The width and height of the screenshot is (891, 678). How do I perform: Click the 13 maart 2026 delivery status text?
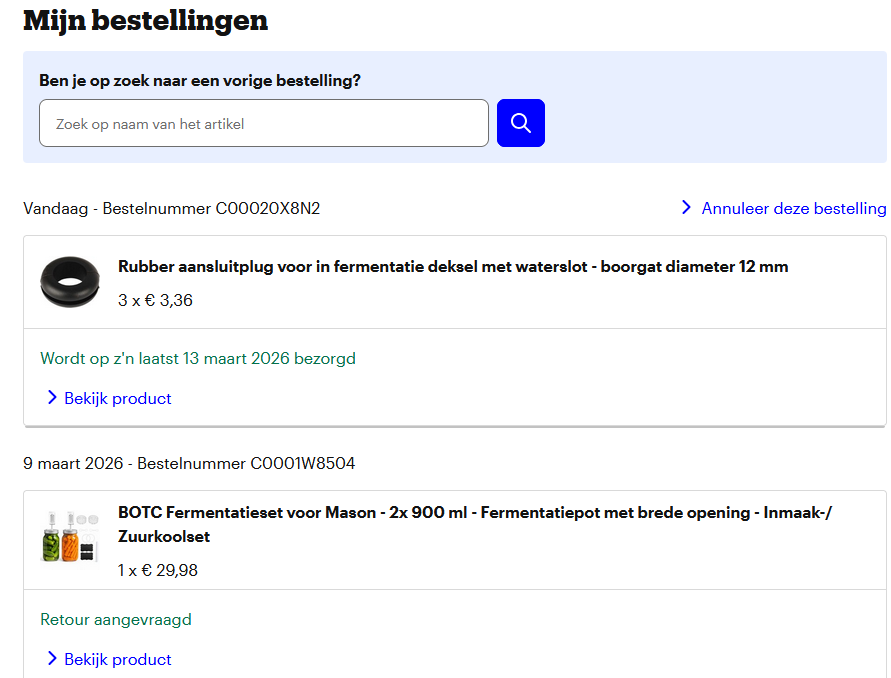point(197,358)
